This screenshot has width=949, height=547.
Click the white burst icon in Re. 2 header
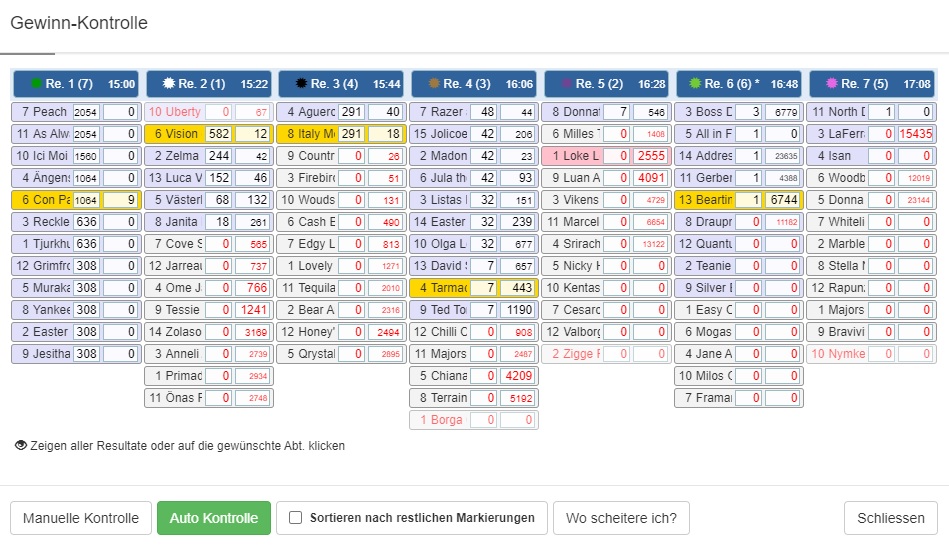[169, 84]
